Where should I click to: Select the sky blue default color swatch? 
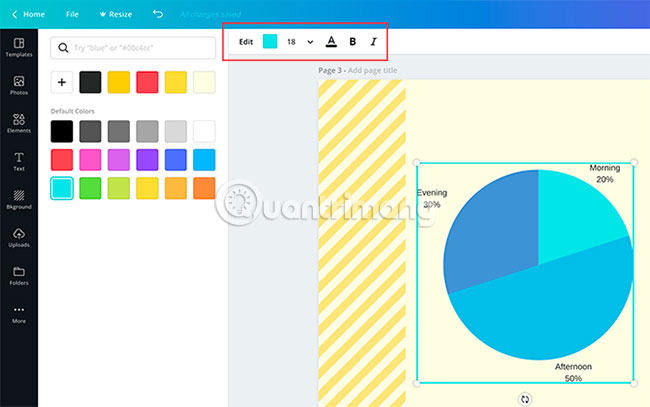point(204,160)
